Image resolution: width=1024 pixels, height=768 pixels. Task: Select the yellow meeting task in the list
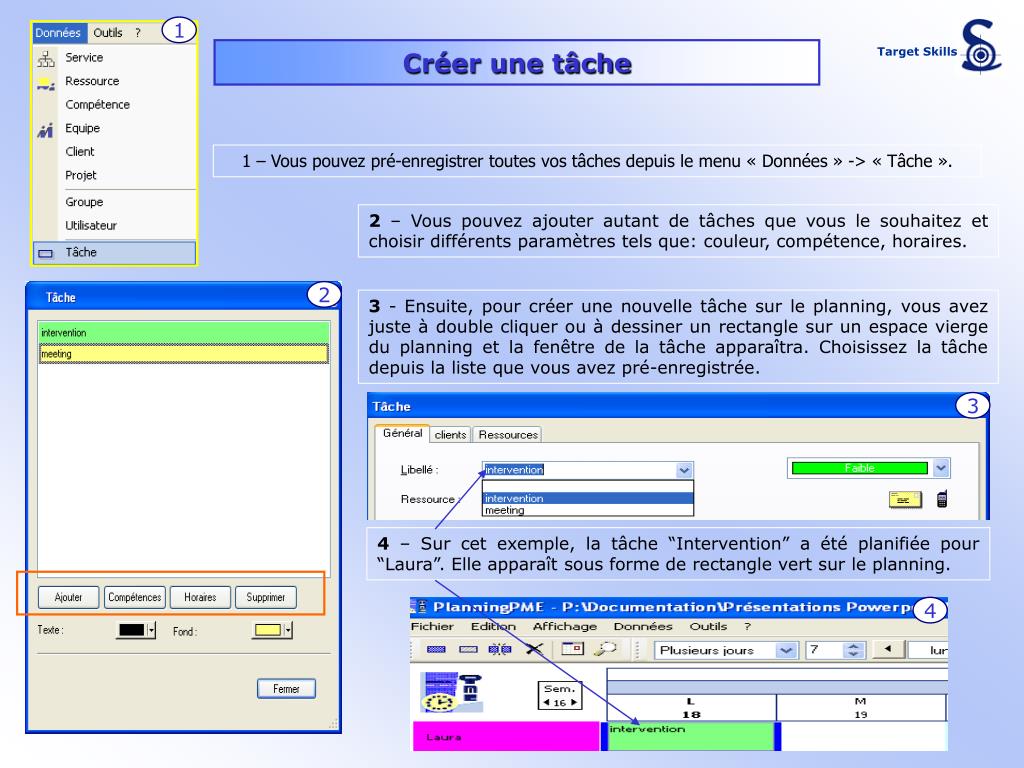(x=184, y=353)
